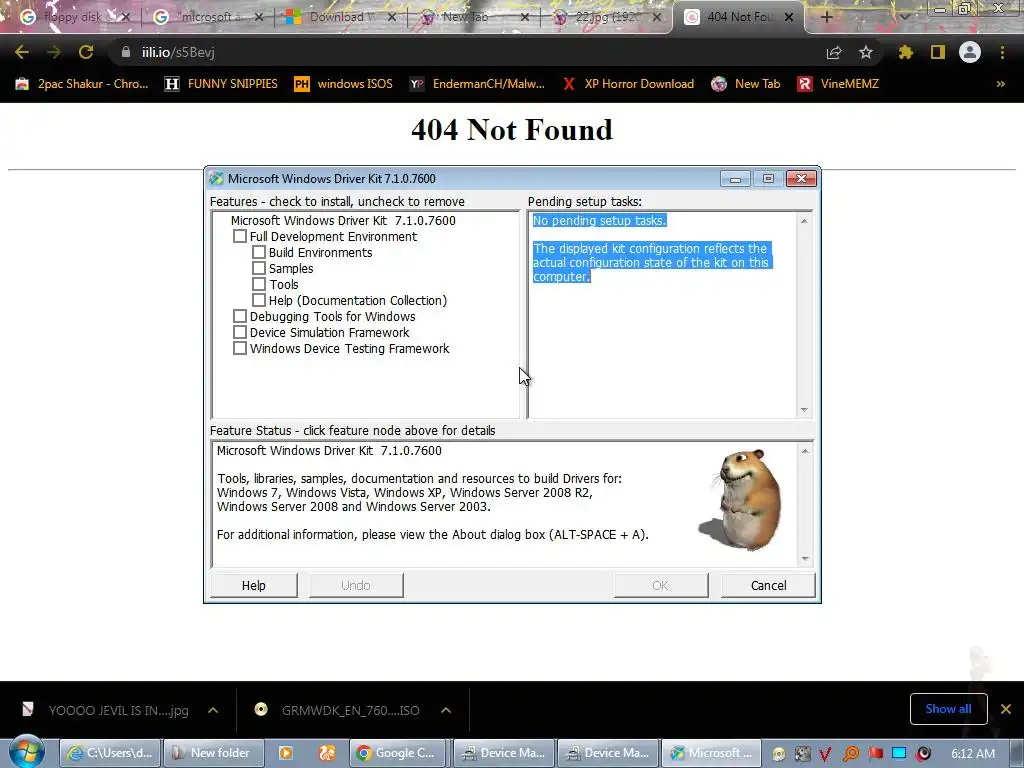Open the media player taskbar icon
Screen dimensions: 1024x768
click(x=286, y=753)
